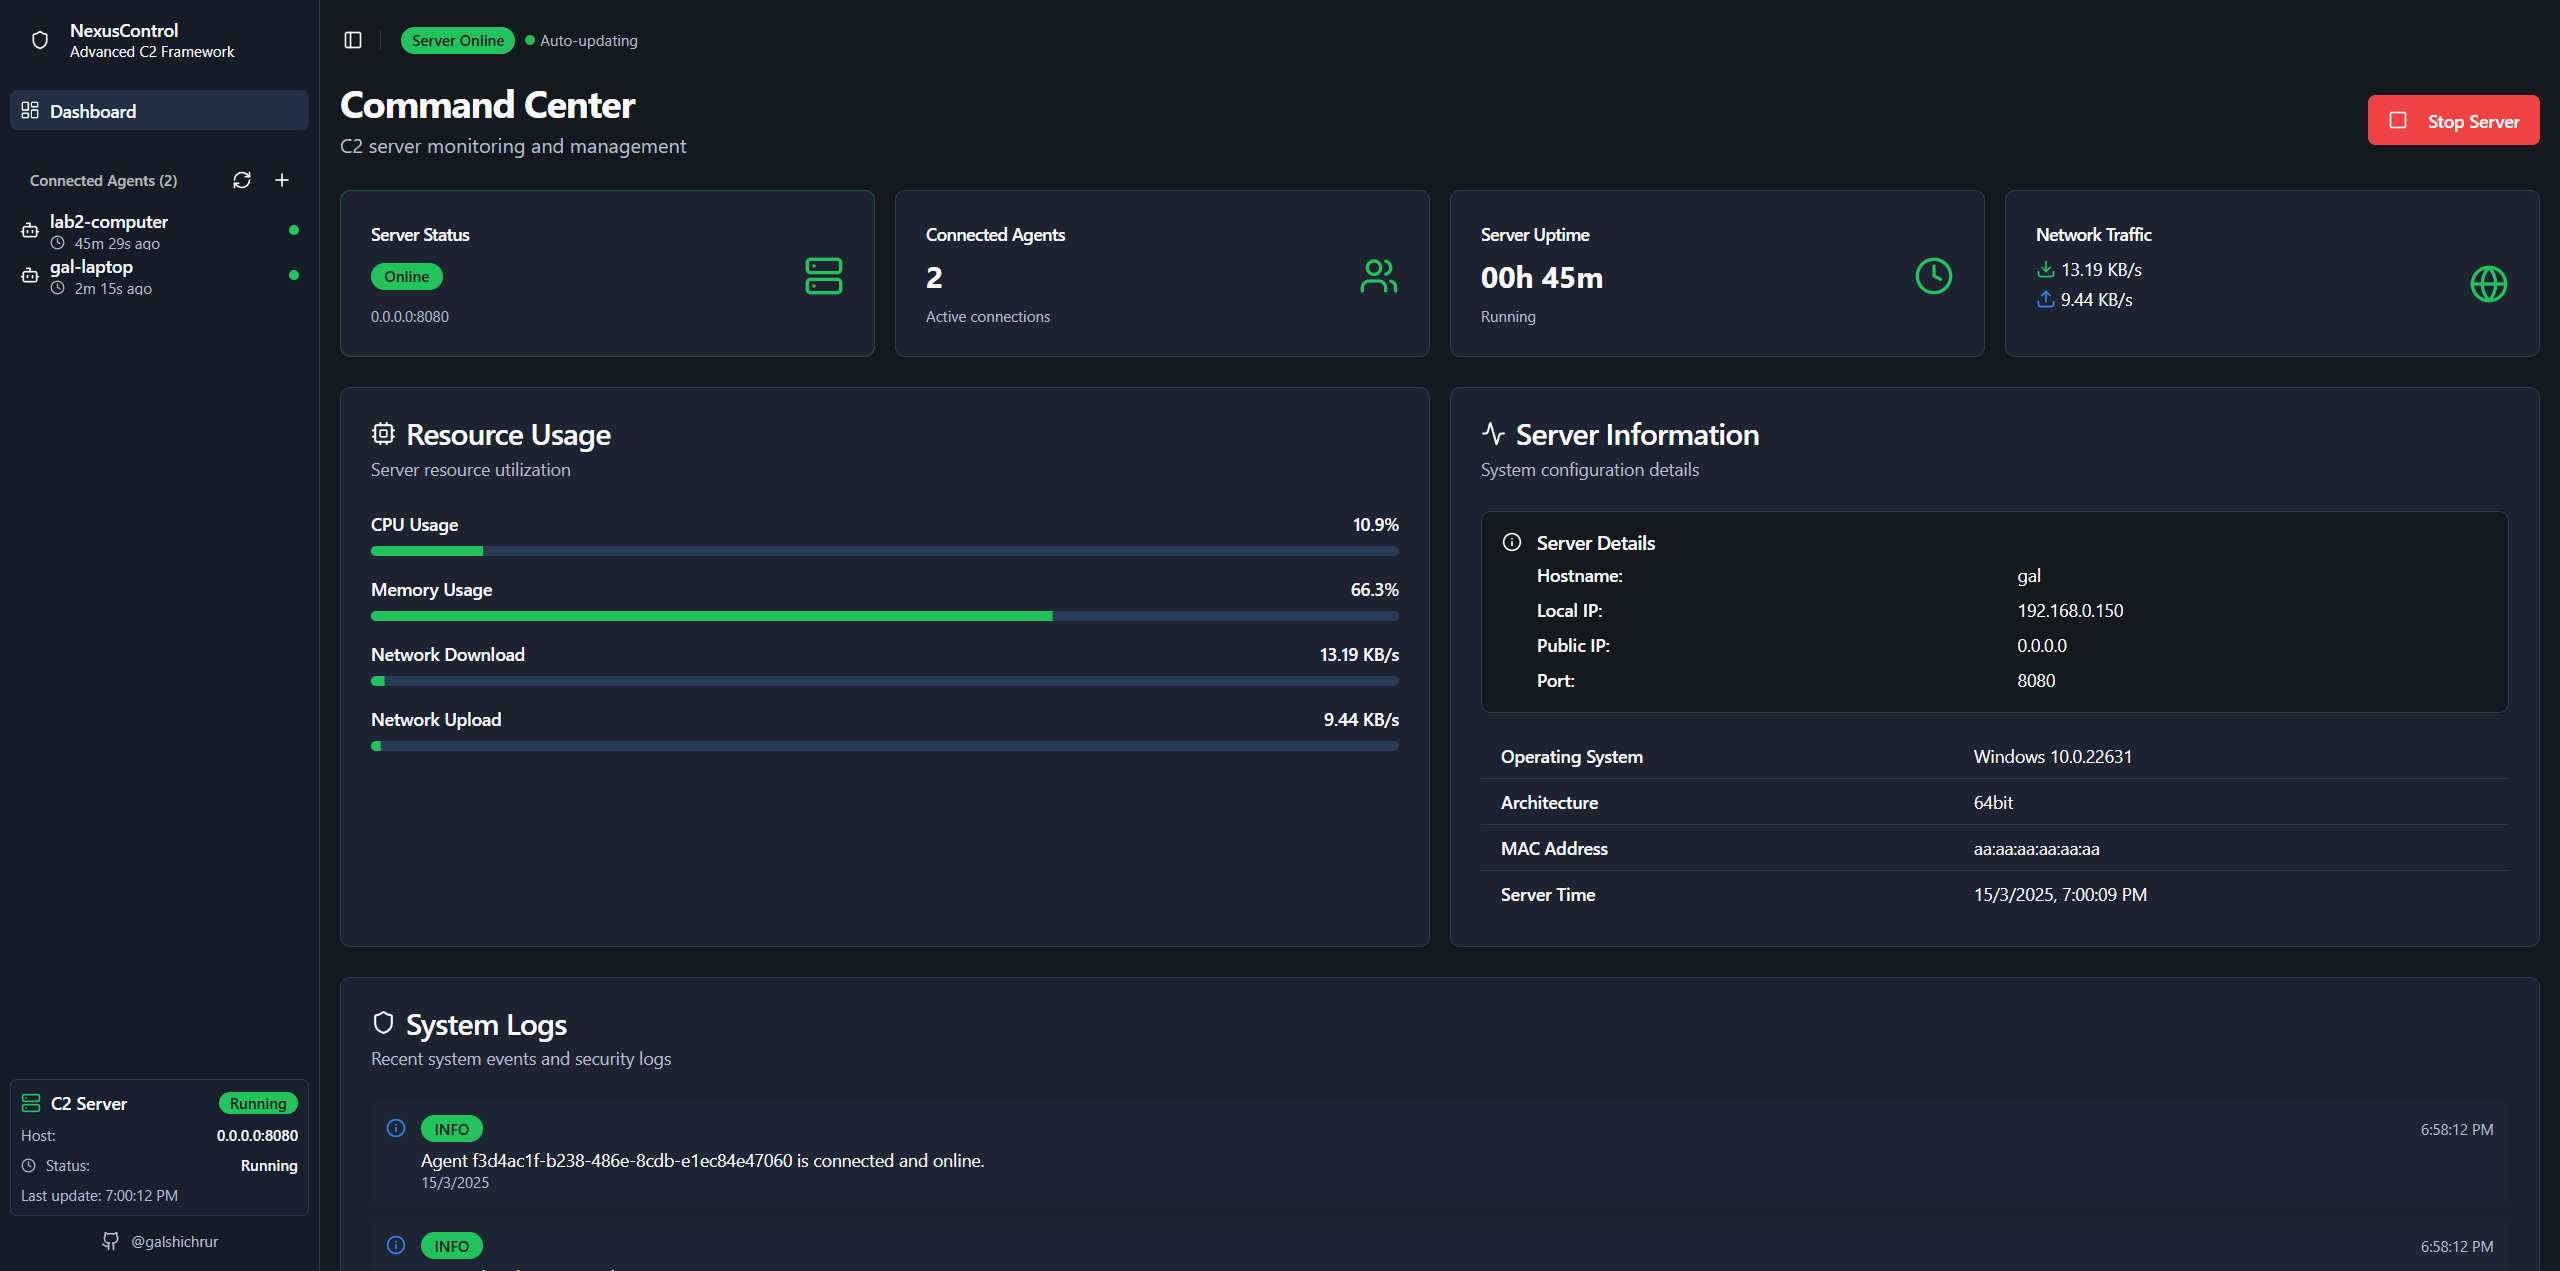Click the CPU icon beside Resource Usage heading
Image resolution: width=2560 pixels, height=1271 pixels.
tap(383, 433)
